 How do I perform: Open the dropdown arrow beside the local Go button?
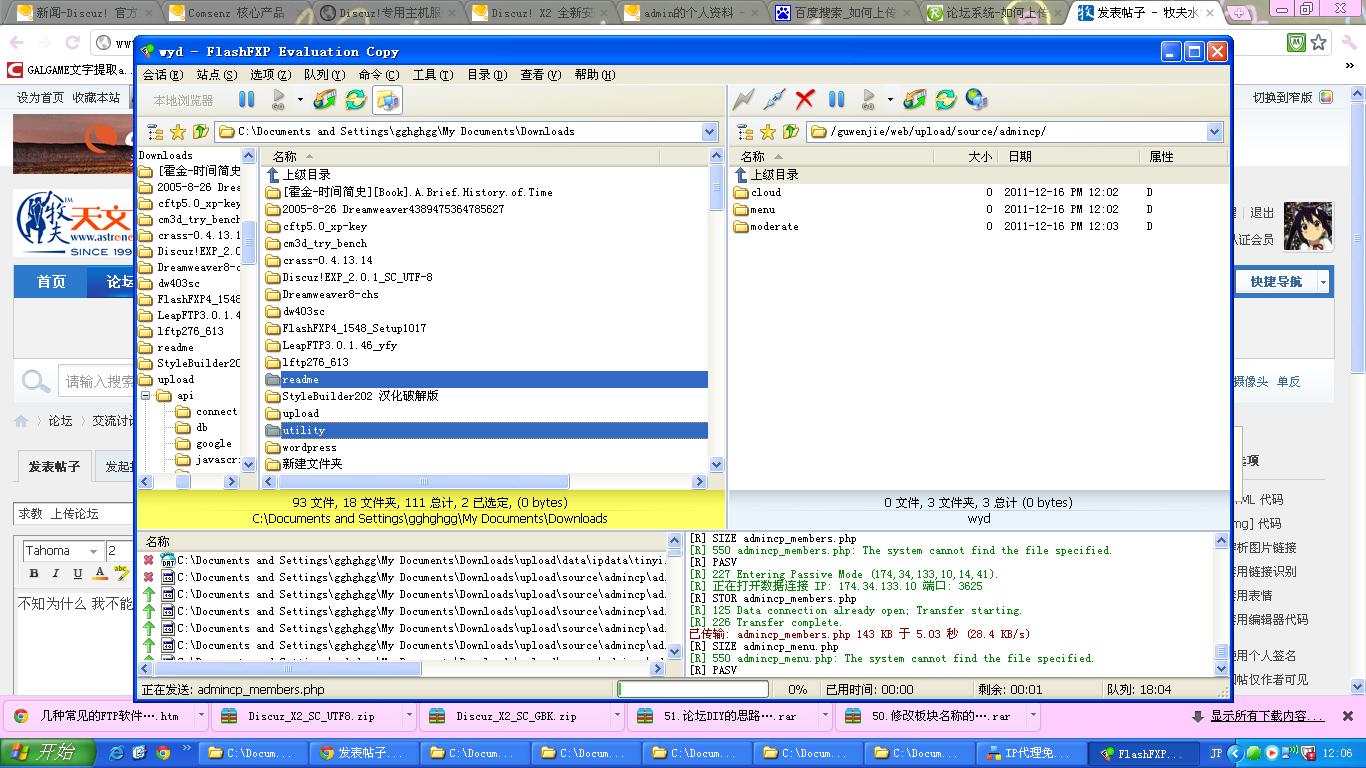pos(299,100)
